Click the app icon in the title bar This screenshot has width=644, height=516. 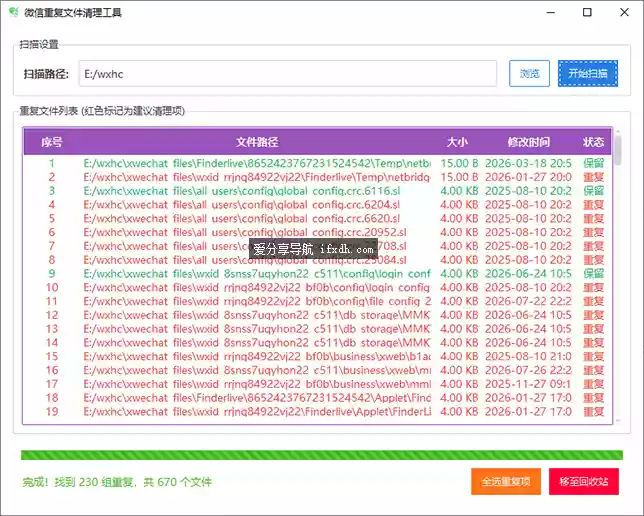coord(14,12)
